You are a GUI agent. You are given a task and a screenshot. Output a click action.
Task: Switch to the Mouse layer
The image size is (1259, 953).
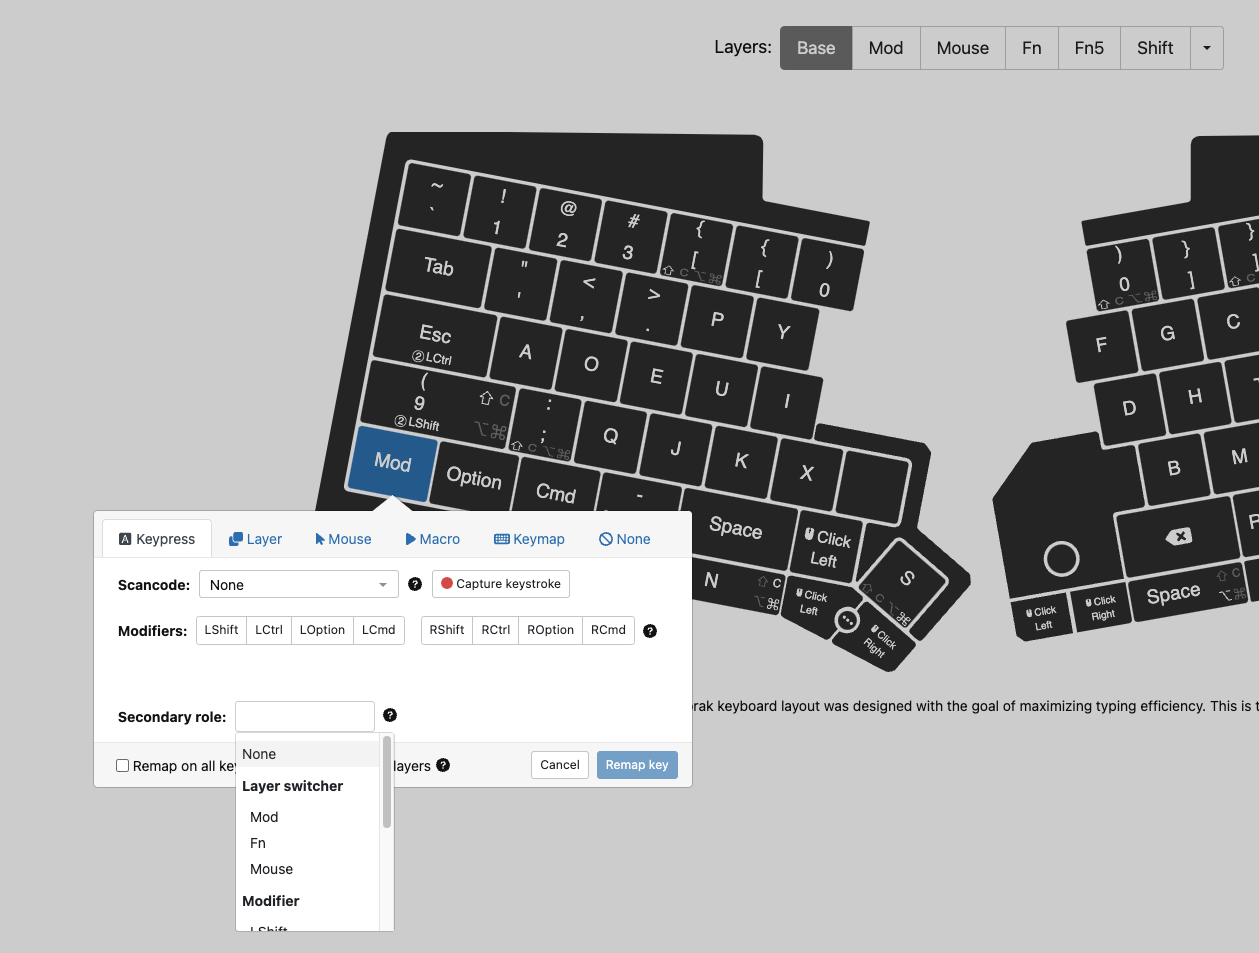(x=961, y=47)
